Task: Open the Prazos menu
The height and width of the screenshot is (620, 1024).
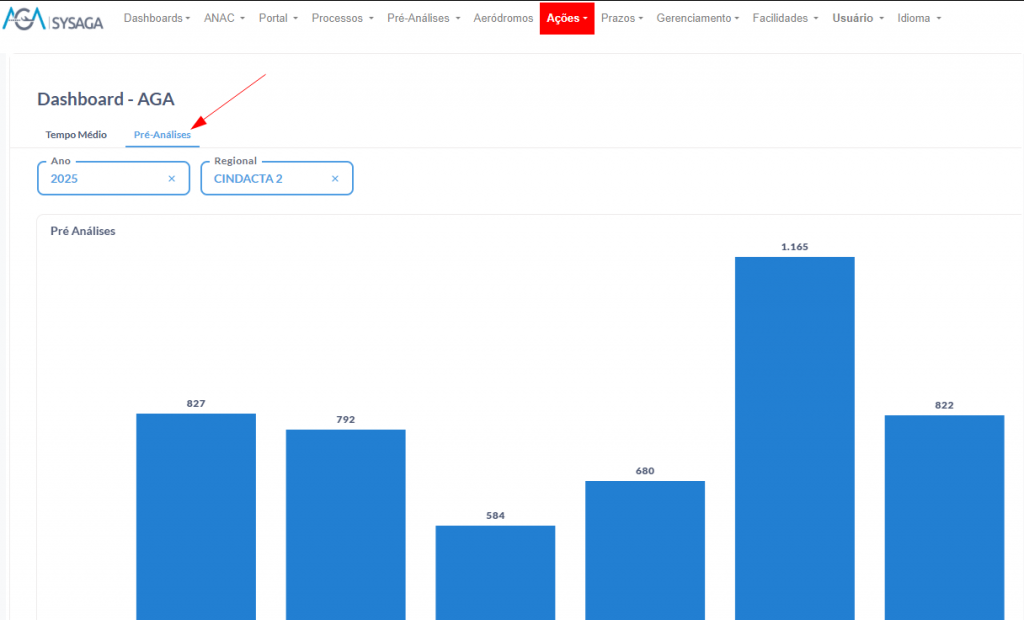Action: tap(622, 18)
